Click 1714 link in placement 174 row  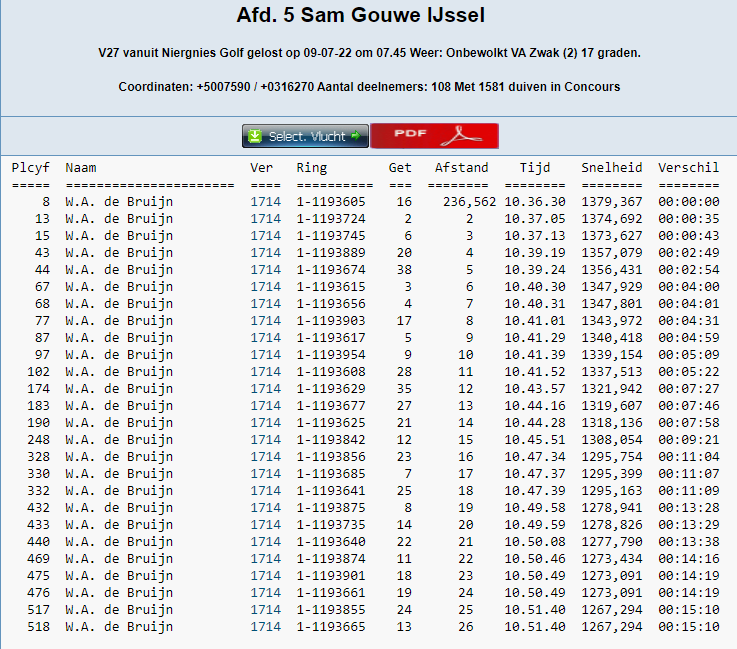click(x=265, y=389)
